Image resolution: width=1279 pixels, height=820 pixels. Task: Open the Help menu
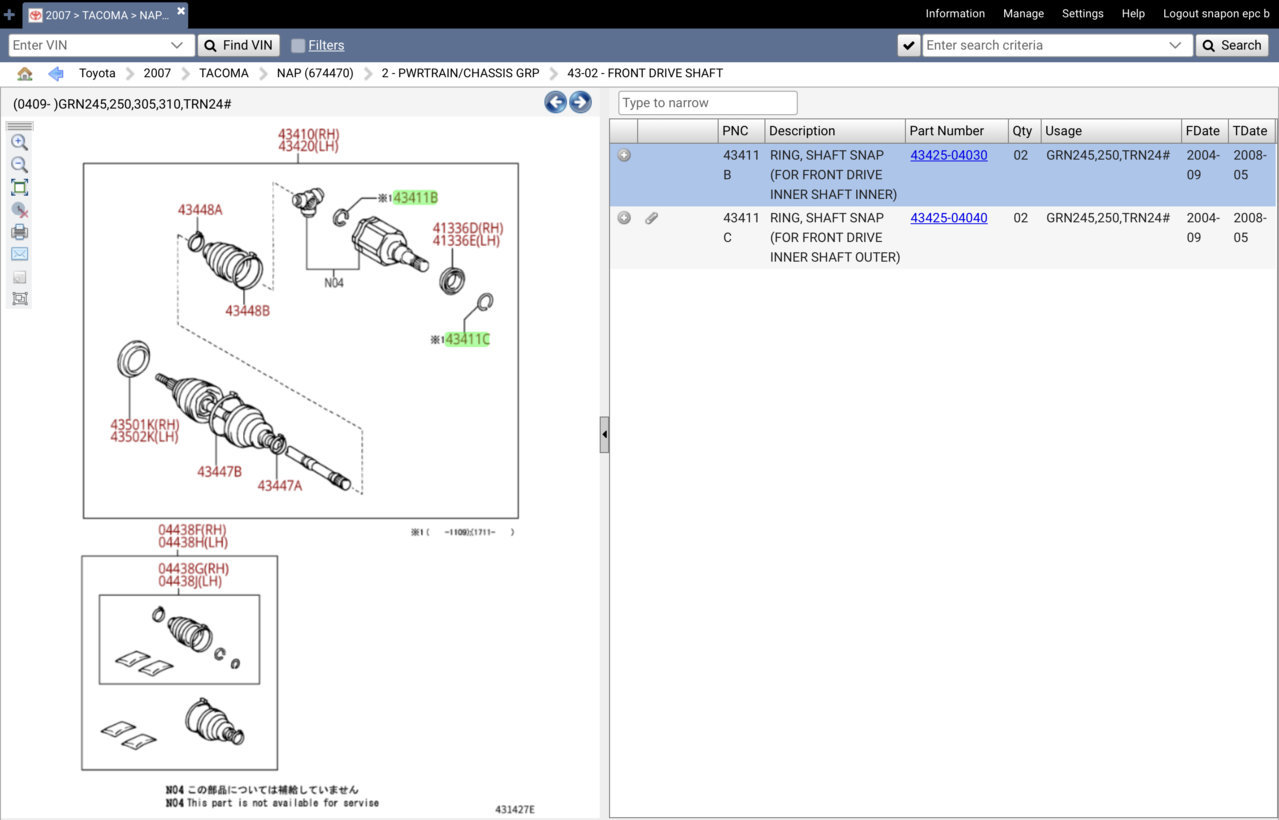tap(1133, 14)
